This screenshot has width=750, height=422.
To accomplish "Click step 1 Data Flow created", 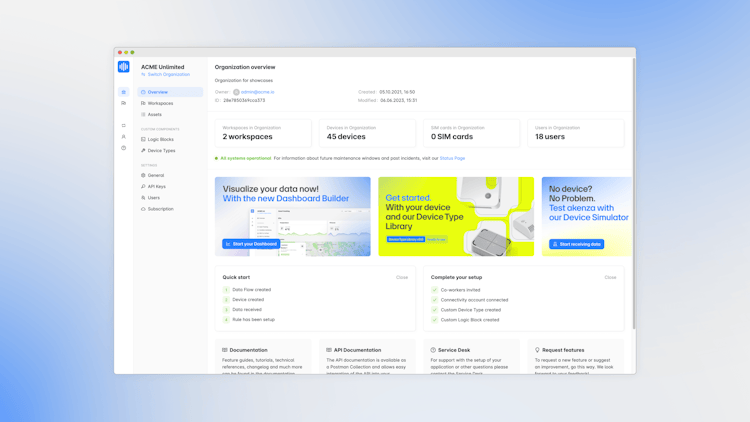I will point(247,290).
